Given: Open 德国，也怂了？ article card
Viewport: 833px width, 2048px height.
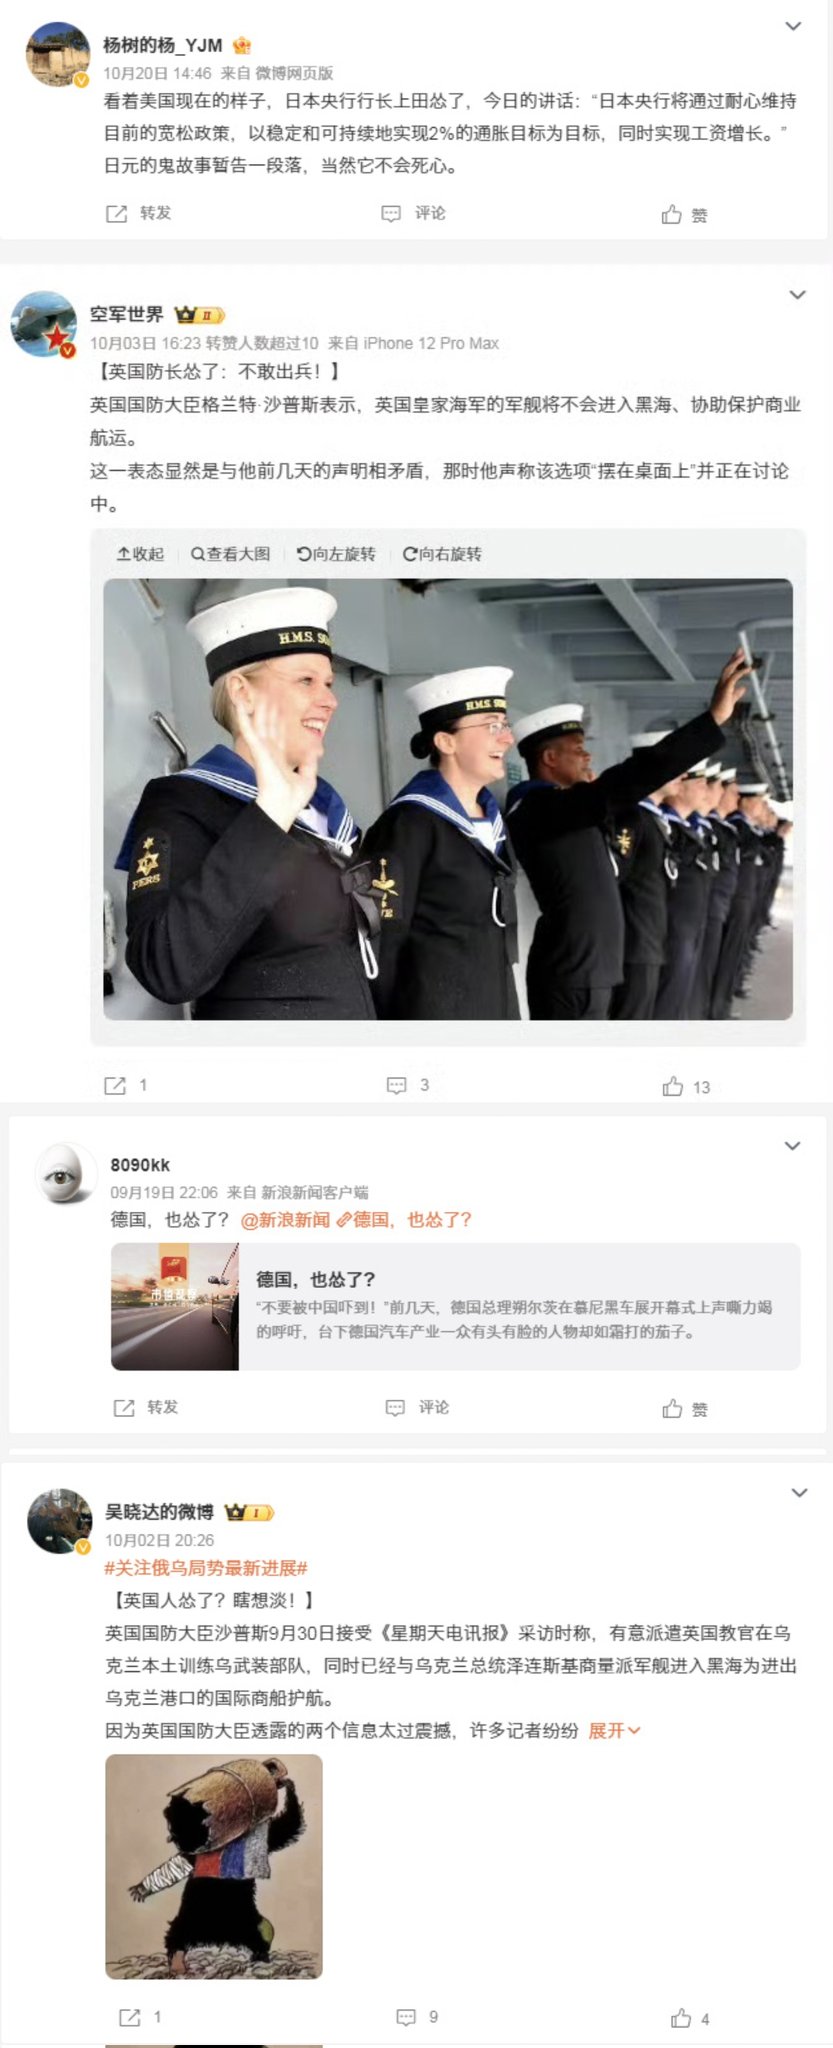Looking at the screenshot, I should click(x=456, y=1306).
